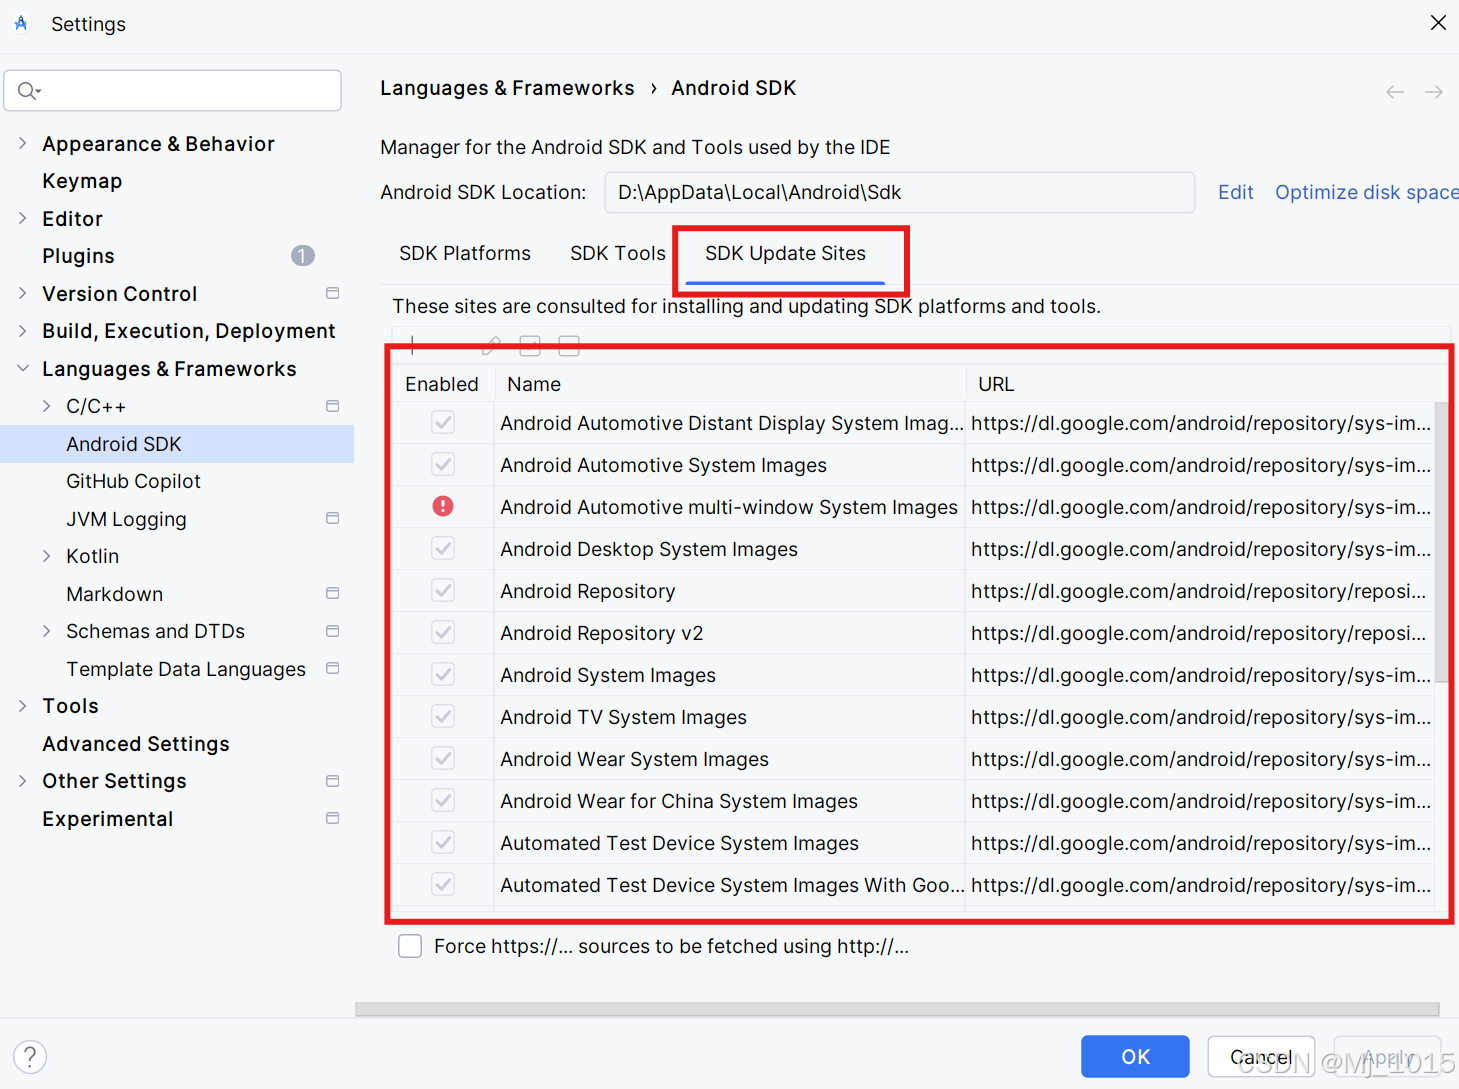Expand the Kotlin settings node
Image resolution: width=1459 pixels, height=1089 pixels.
tap(46, 556)
